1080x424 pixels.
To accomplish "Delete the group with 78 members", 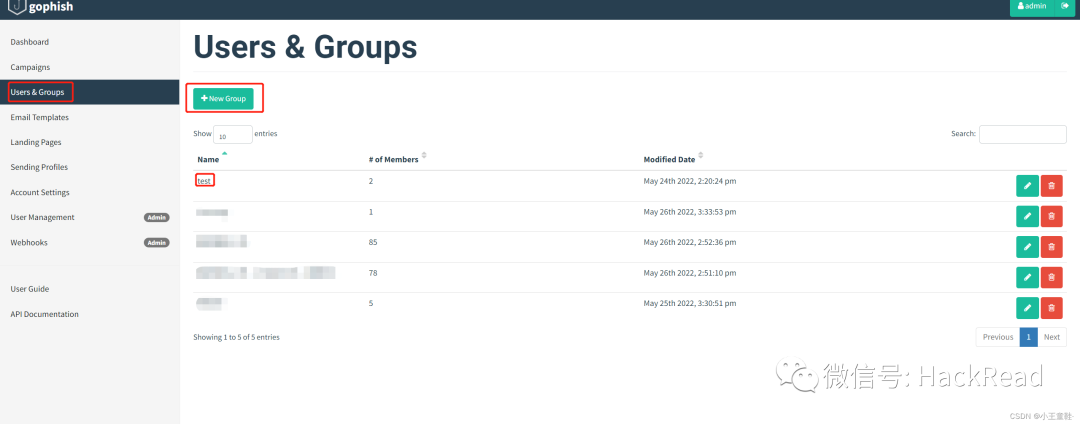I will point(1051,277).
